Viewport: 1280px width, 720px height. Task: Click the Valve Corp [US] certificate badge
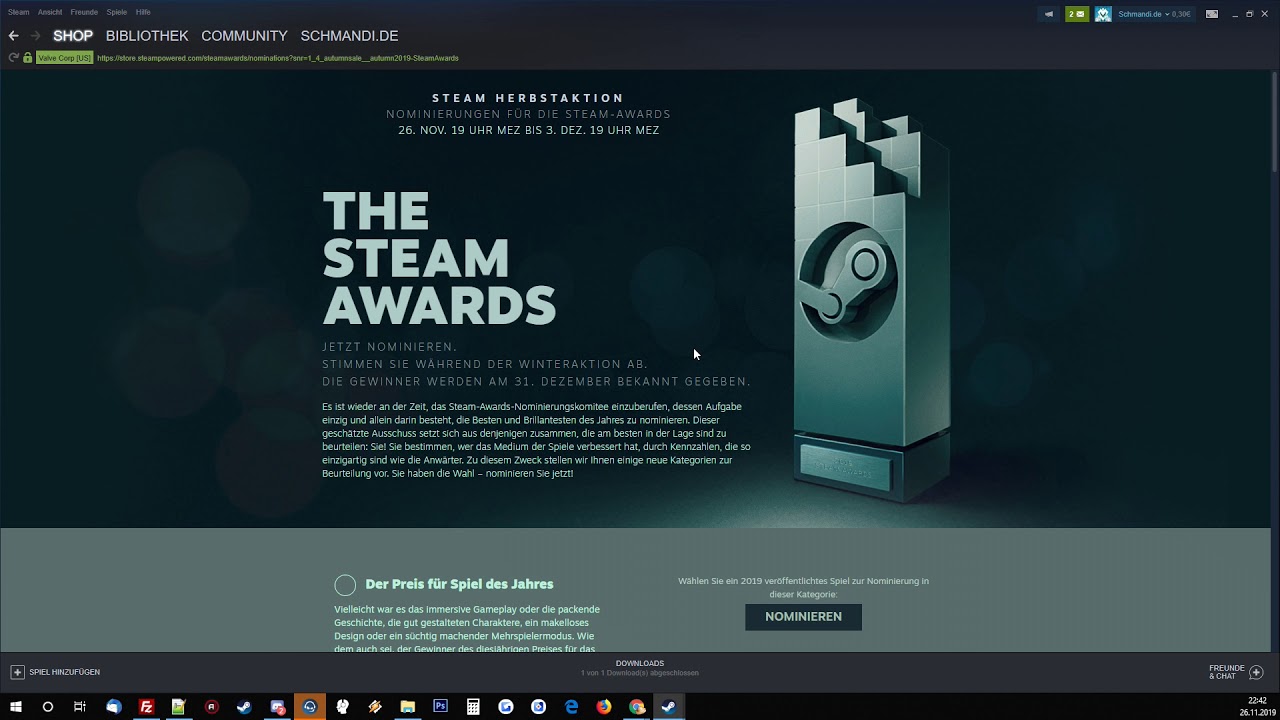click(65, 58)
